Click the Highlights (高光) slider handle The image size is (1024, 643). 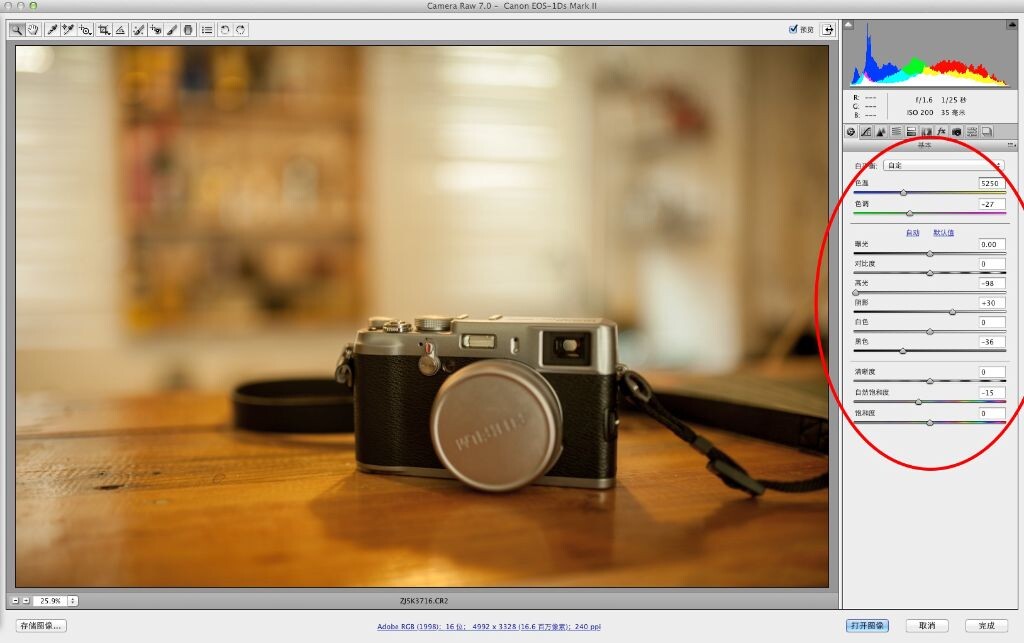tap(856, 292)
